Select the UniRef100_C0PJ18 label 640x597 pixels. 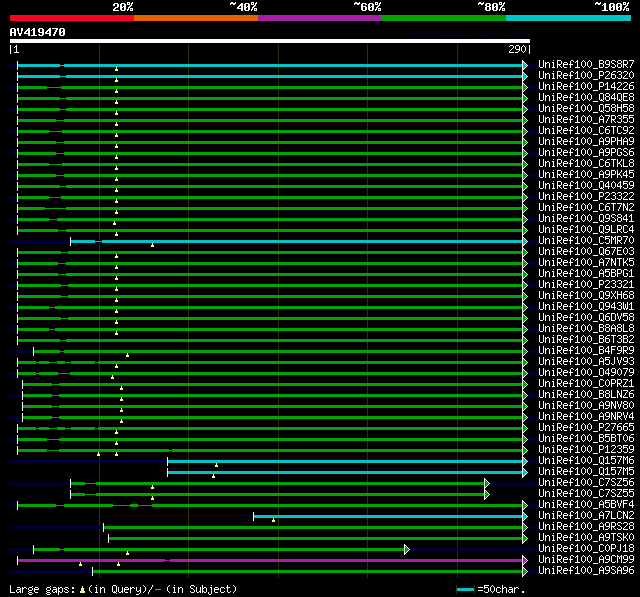pyautogui.click(x=586, y=549)
